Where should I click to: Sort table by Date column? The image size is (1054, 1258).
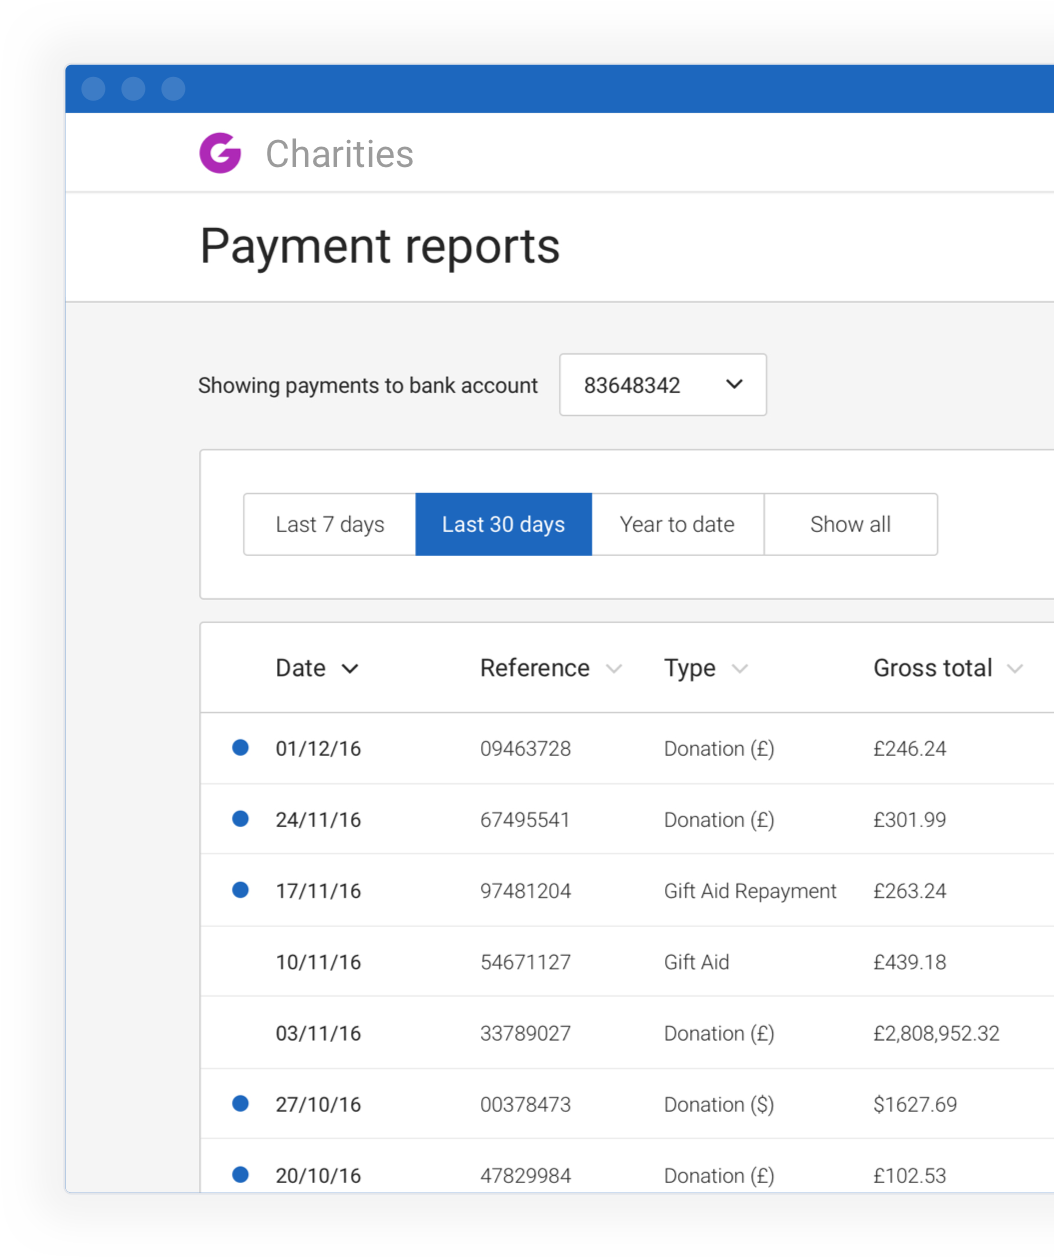(x=316, y=668)
